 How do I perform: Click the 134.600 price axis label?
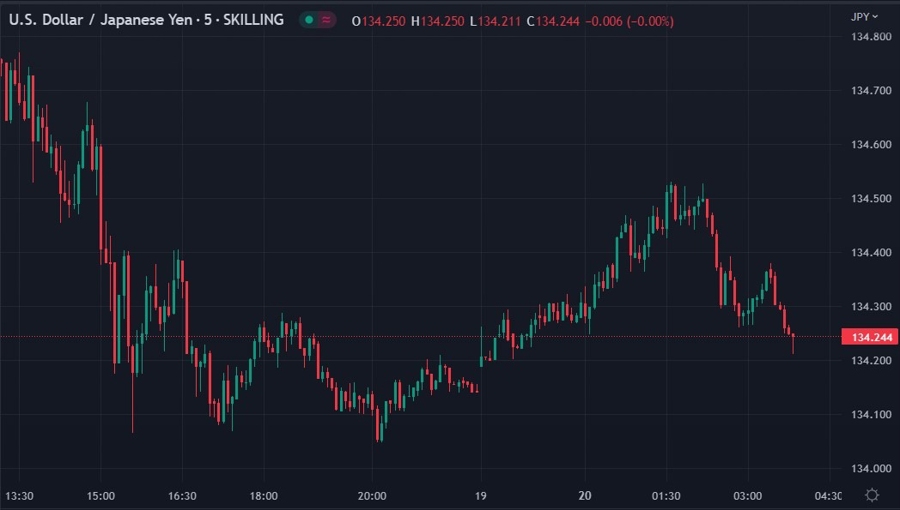tap(871, 145)
